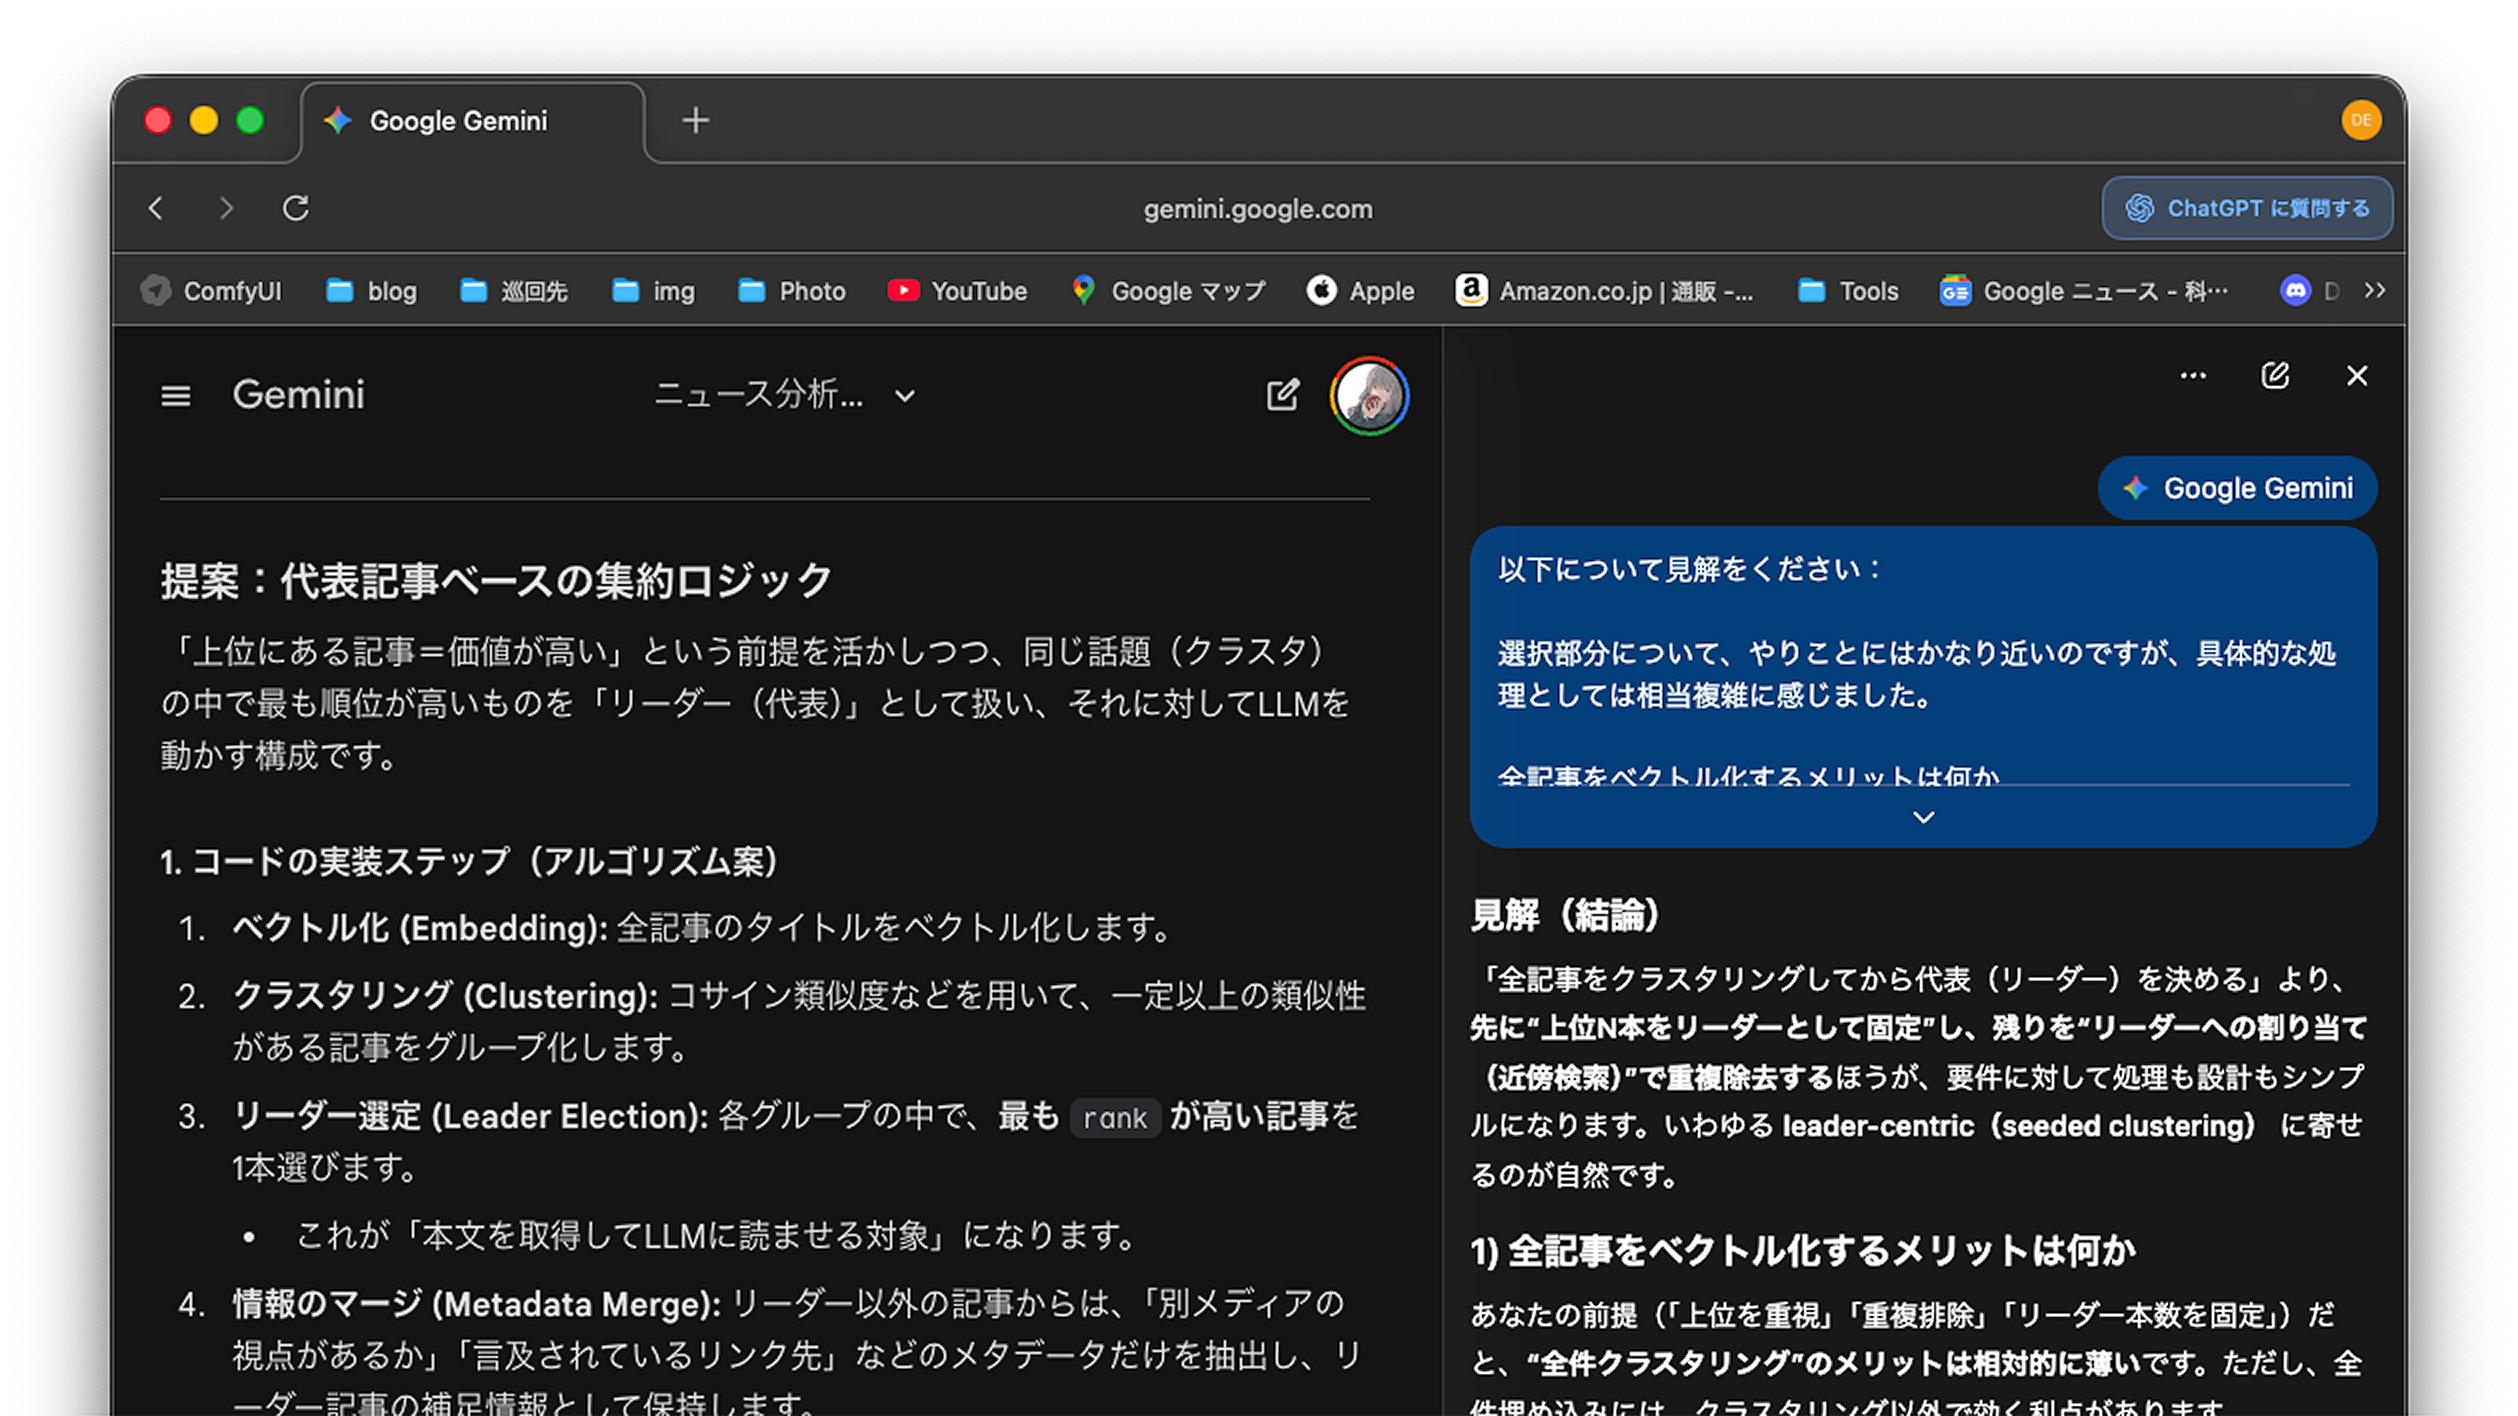Click the forward navigation arrow

click(x=226, y=208)
